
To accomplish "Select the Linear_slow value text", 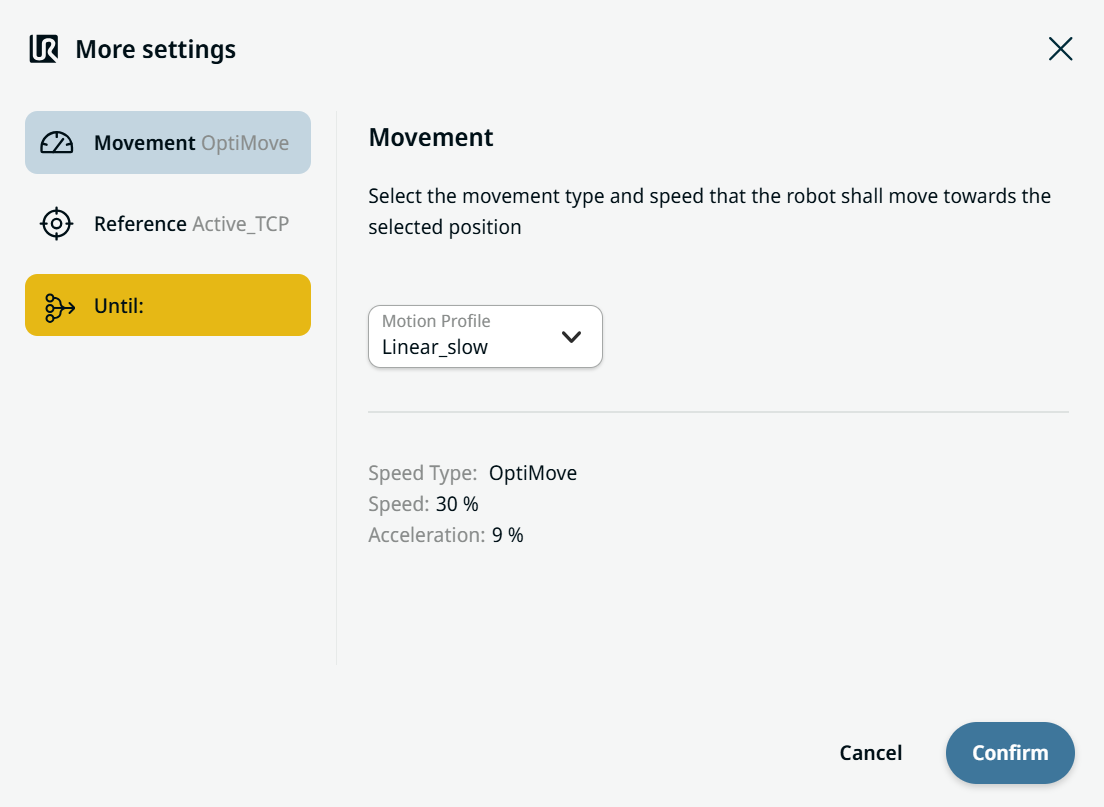I will [434, 347].
